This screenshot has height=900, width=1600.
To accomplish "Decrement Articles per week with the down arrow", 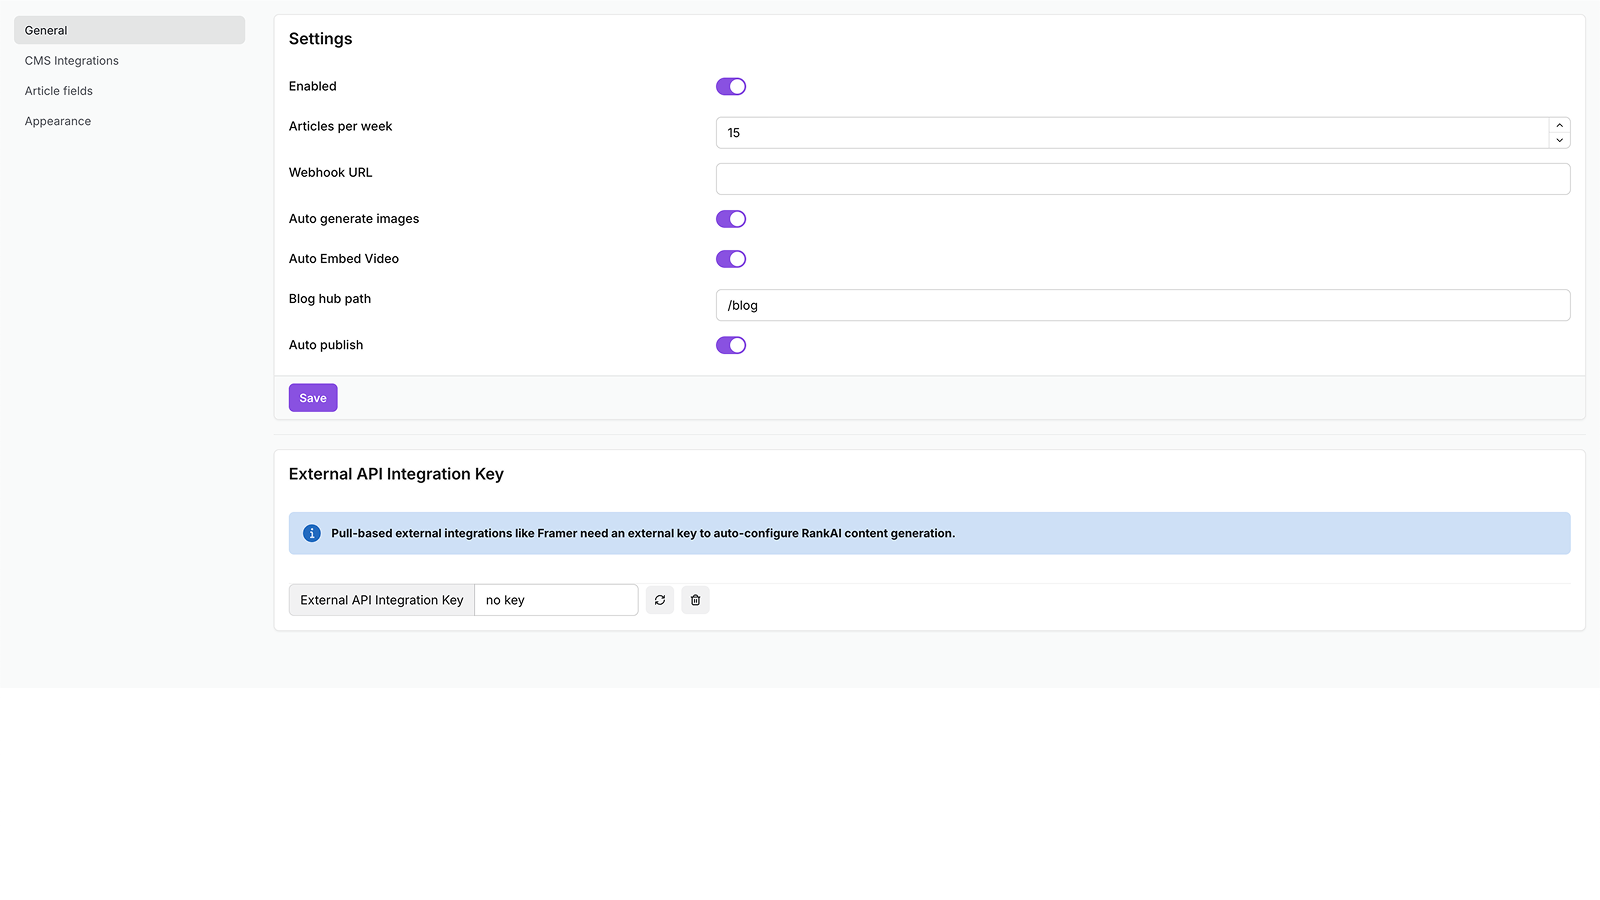I will (1559, 140).
